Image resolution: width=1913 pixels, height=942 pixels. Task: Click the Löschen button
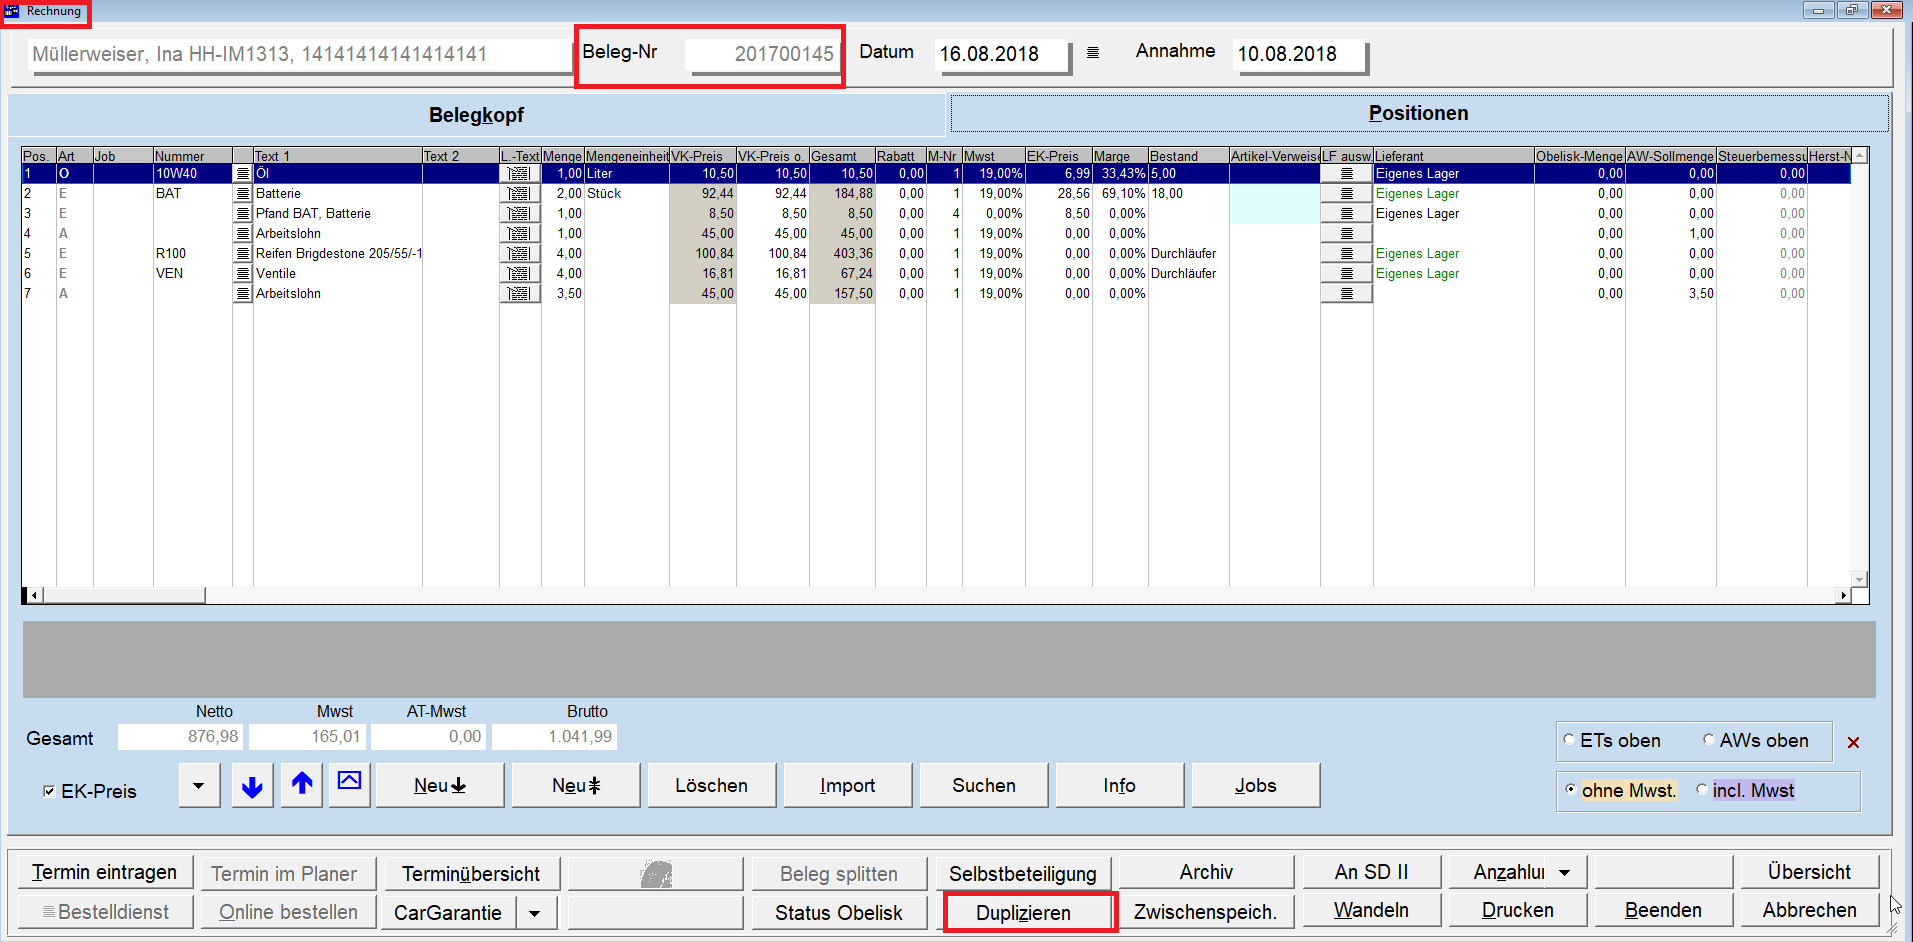coord(712,785)
